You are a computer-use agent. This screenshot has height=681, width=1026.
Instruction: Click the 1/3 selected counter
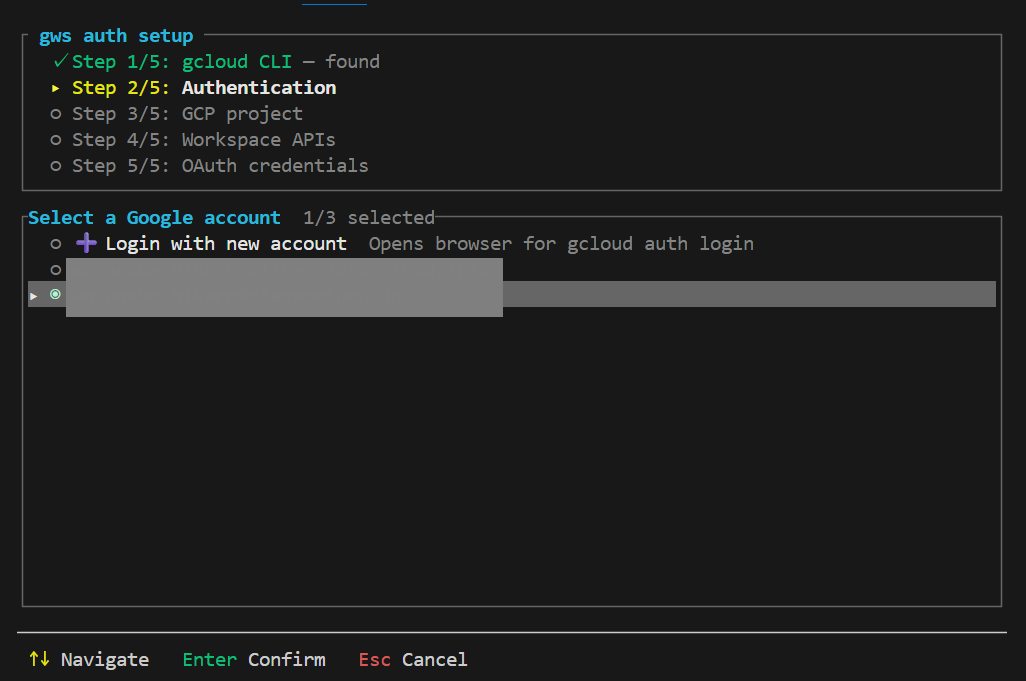pos(369,218)
